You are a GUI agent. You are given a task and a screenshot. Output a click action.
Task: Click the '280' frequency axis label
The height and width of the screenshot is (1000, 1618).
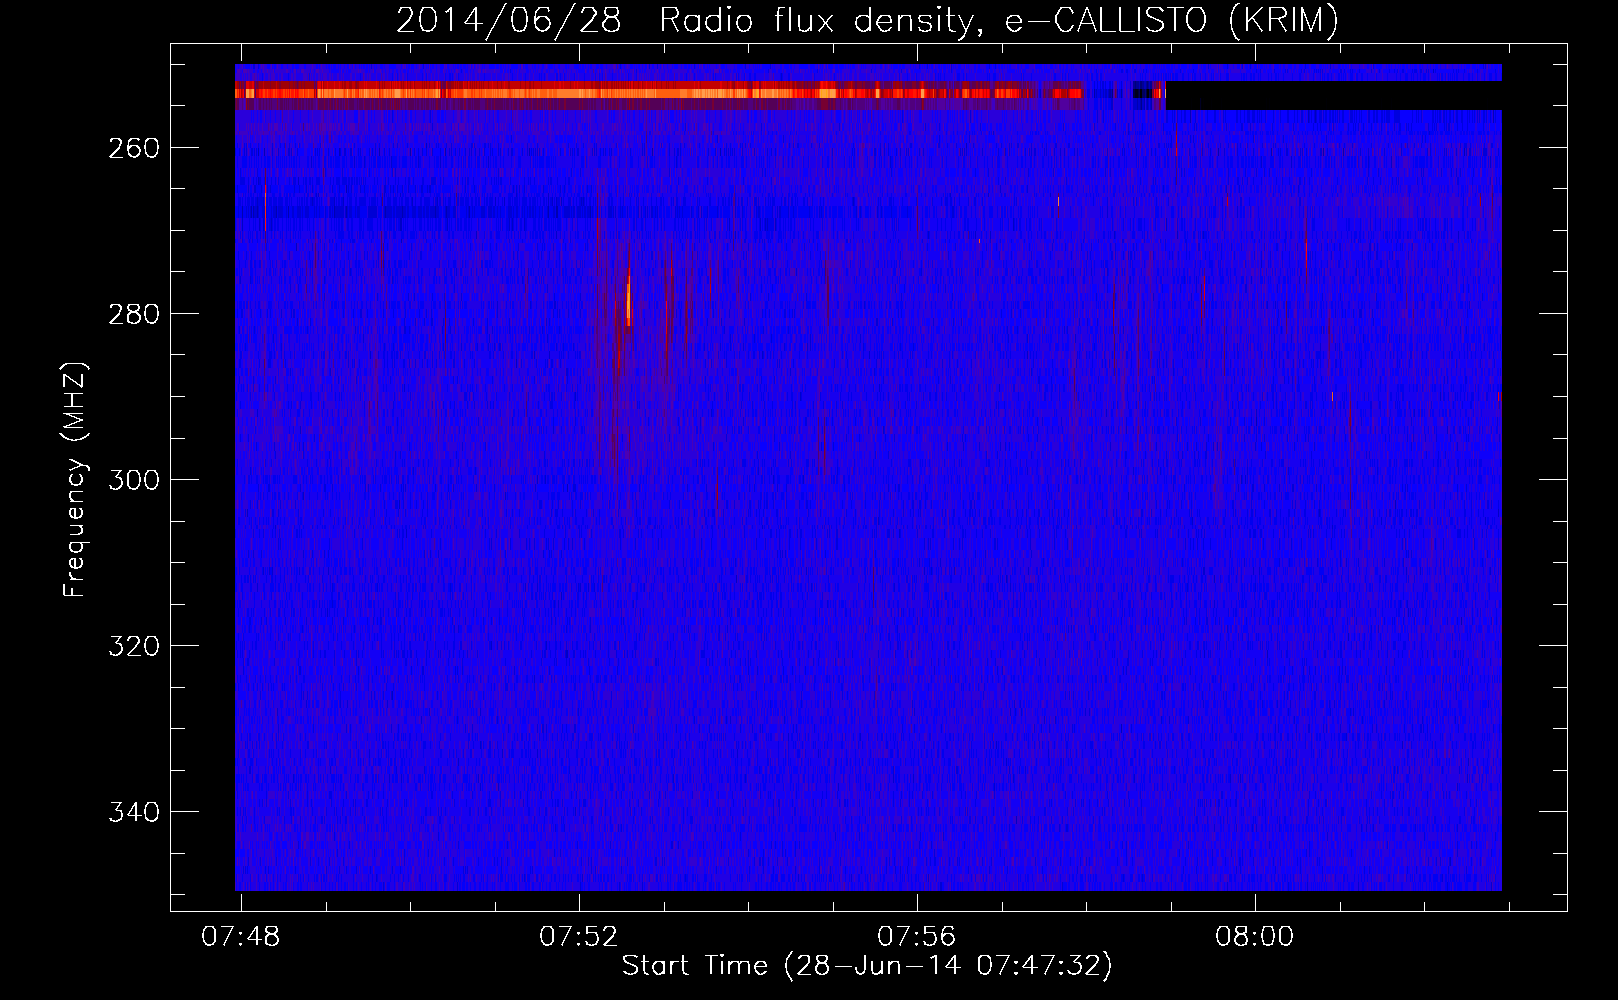[134, 314]
